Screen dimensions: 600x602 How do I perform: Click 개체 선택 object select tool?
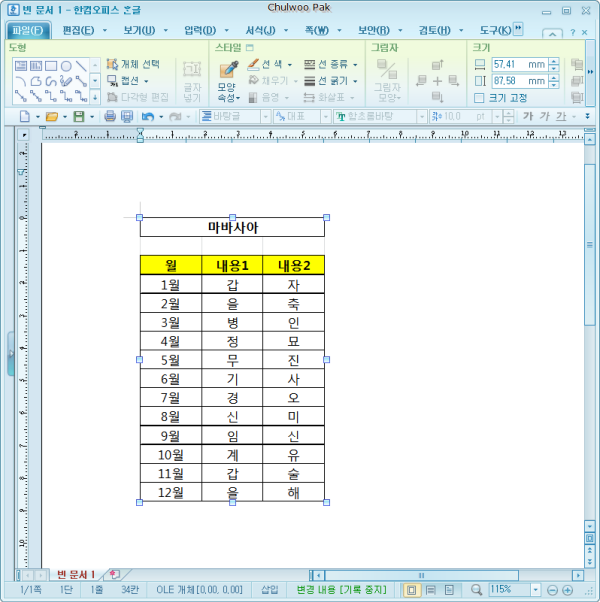pos(133,64)
